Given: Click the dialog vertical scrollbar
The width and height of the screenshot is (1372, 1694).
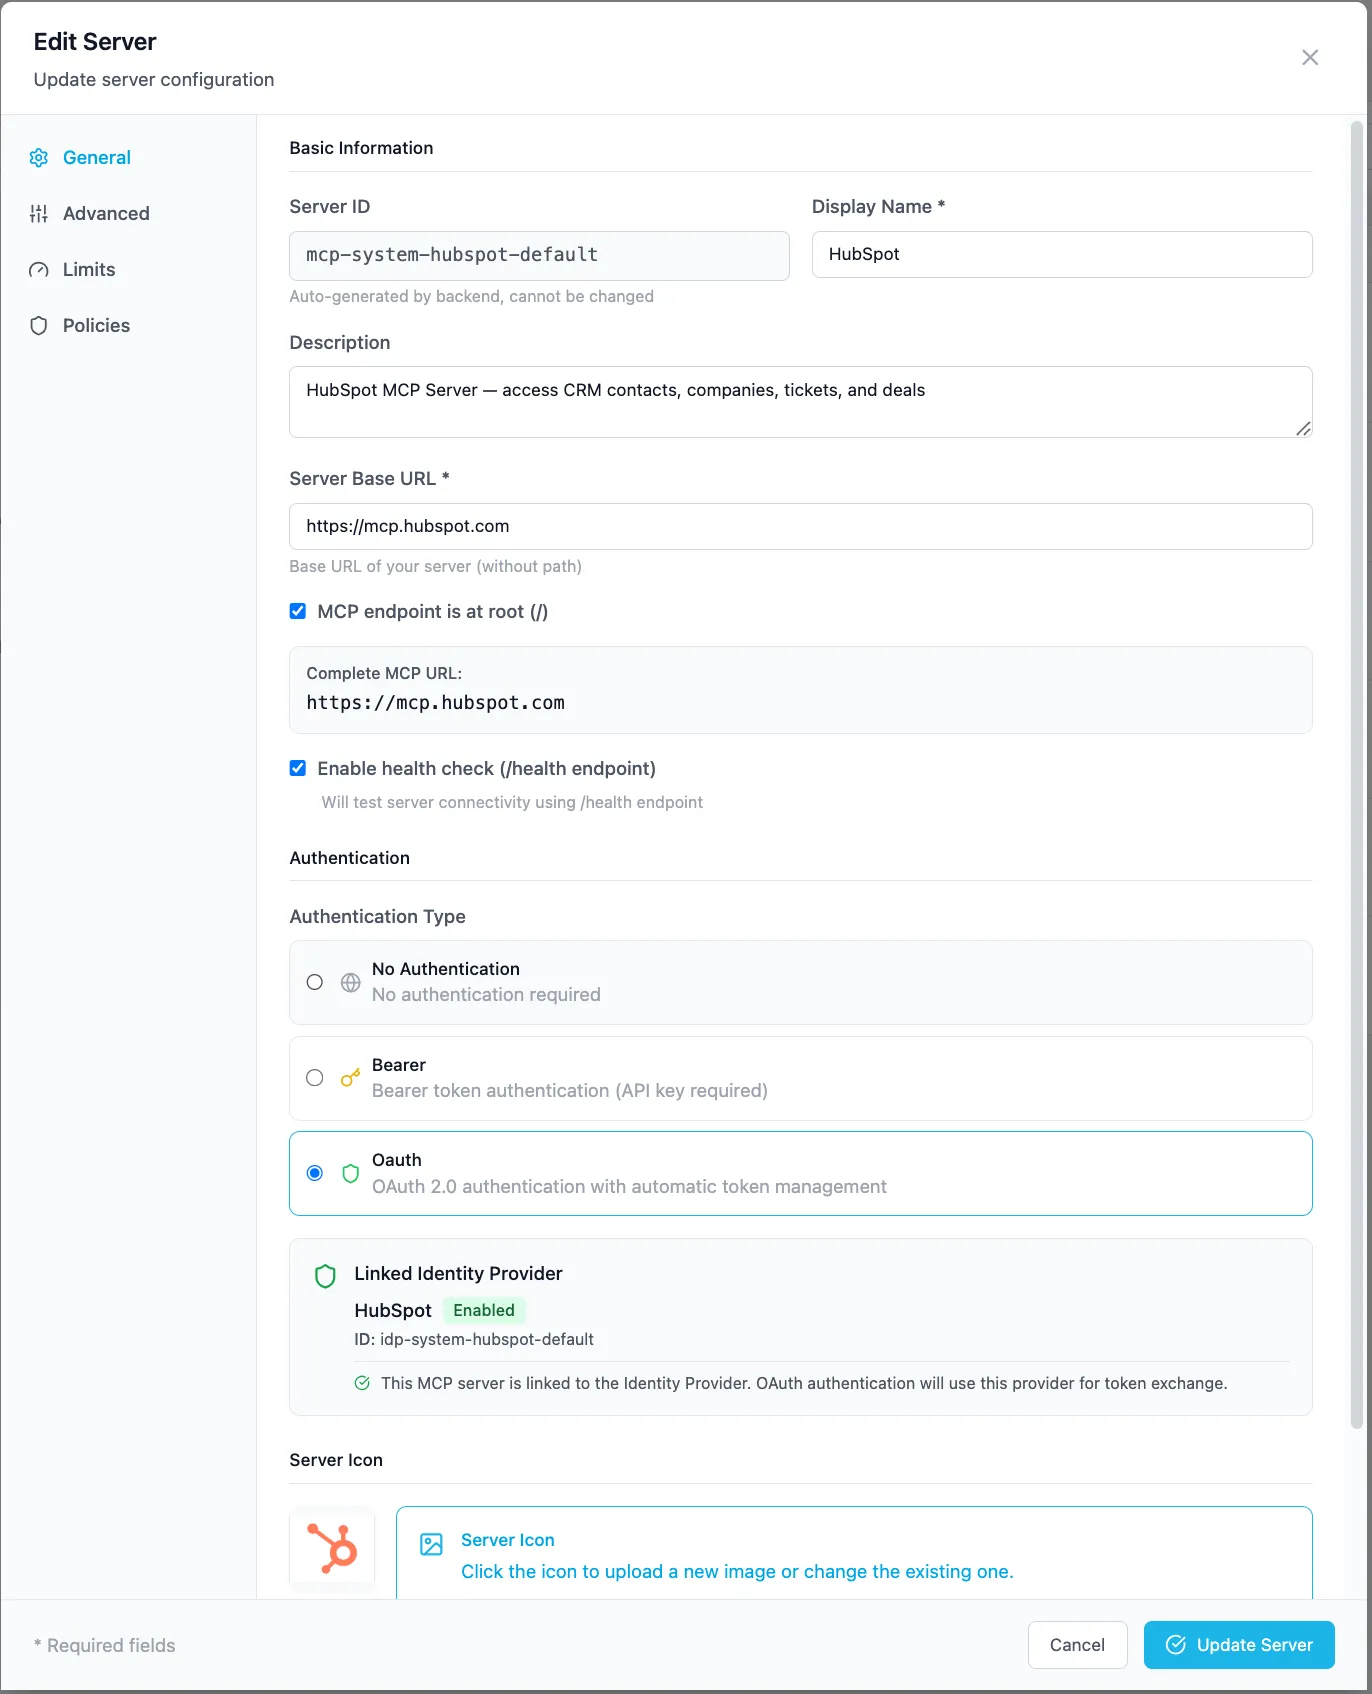Looking at the screenshot, I should click(x=1357, y=775).
